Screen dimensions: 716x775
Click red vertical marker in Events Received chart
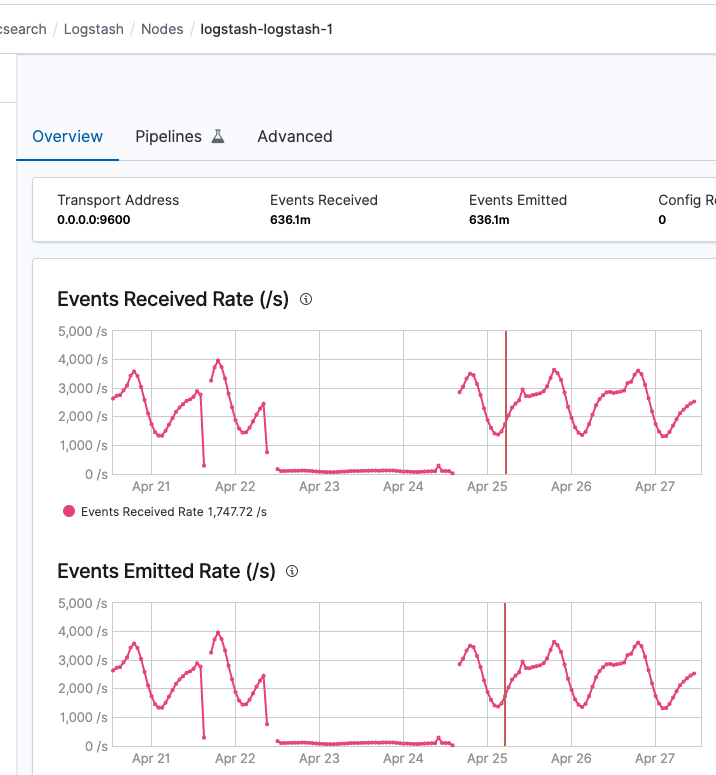(506, 400)
